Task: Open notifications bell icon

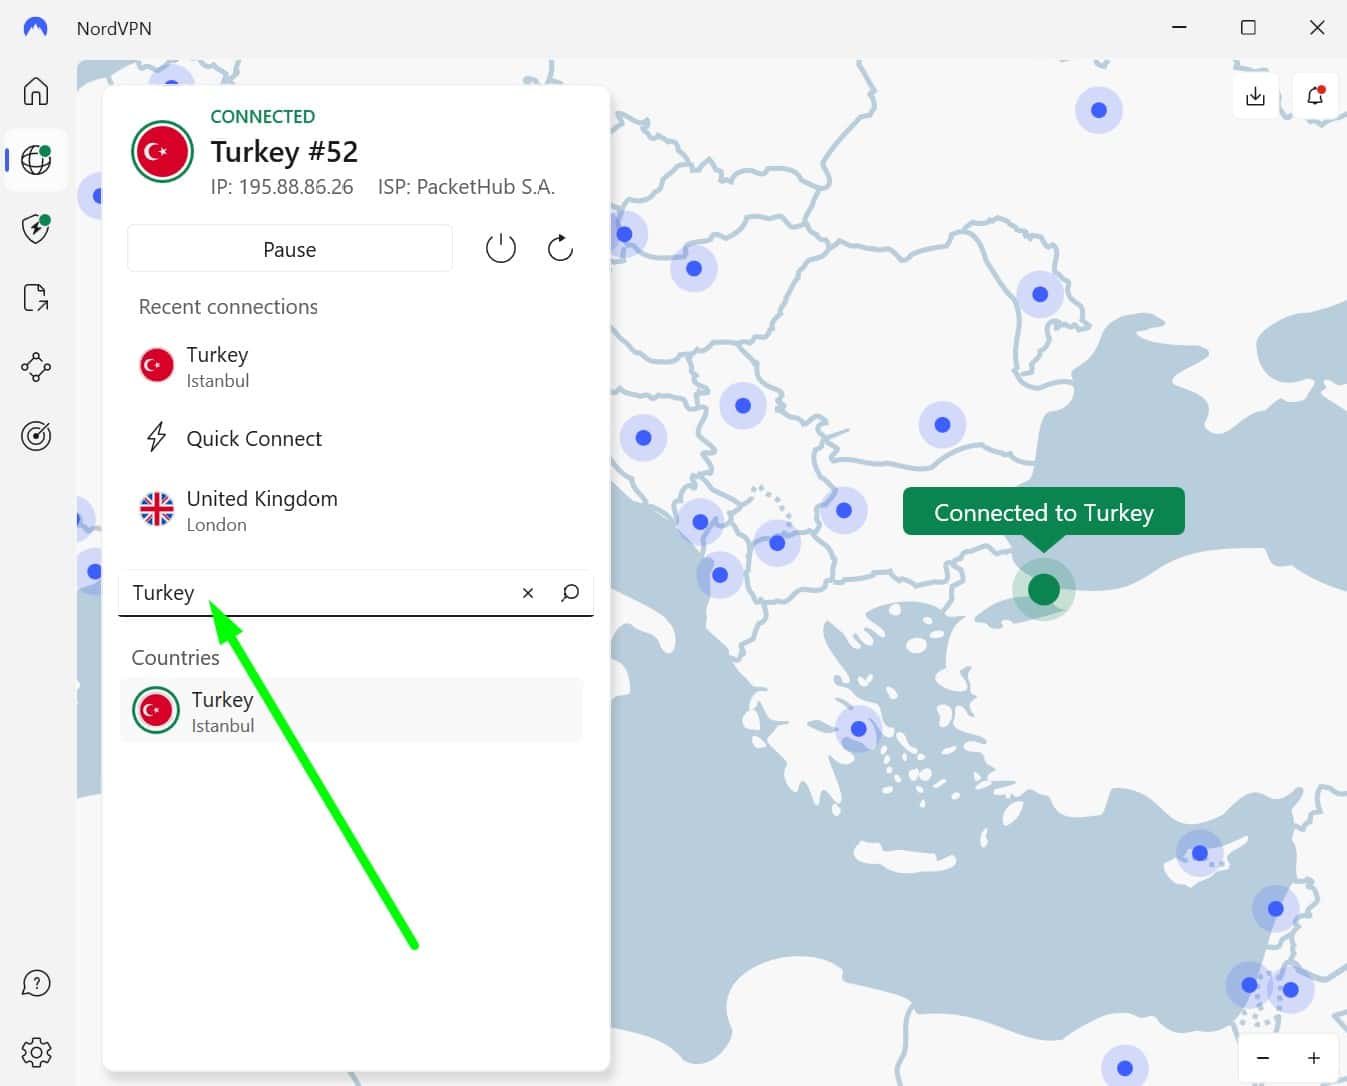Action: 1315,96
